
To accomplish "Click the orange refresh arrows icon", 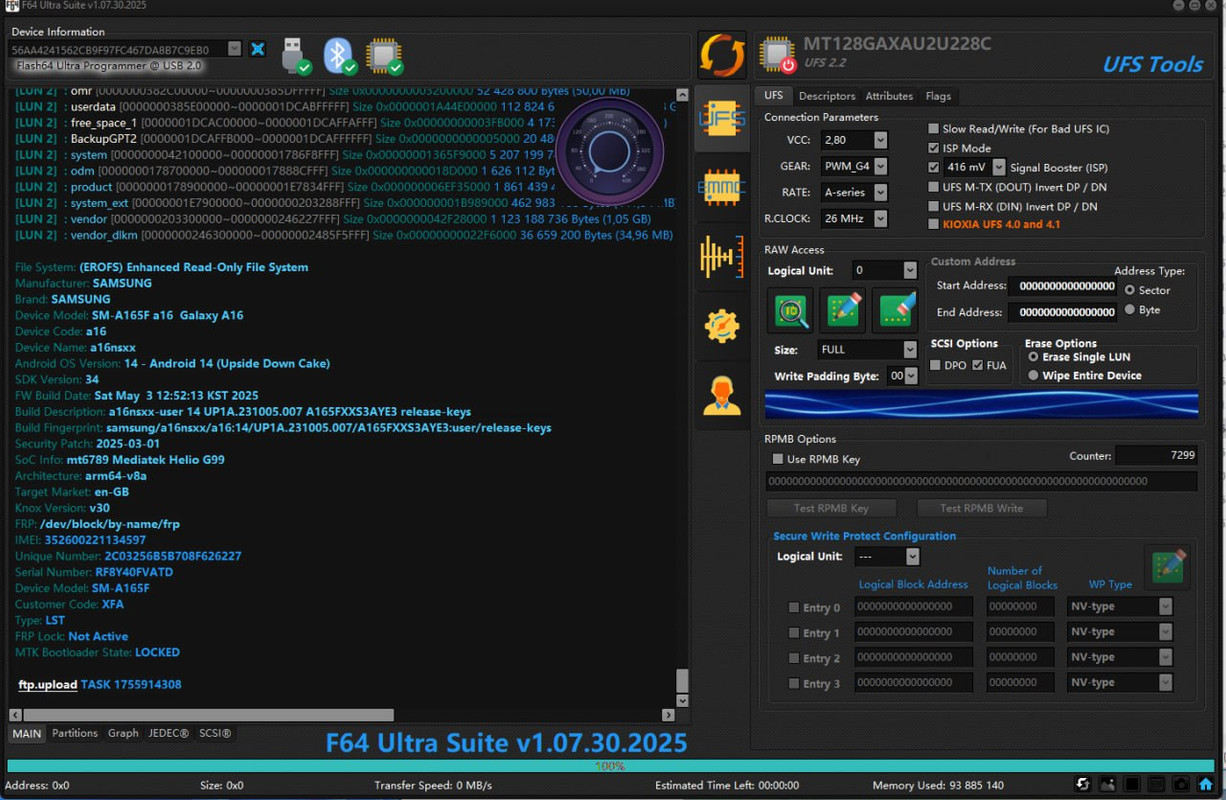I will point(722,56).
